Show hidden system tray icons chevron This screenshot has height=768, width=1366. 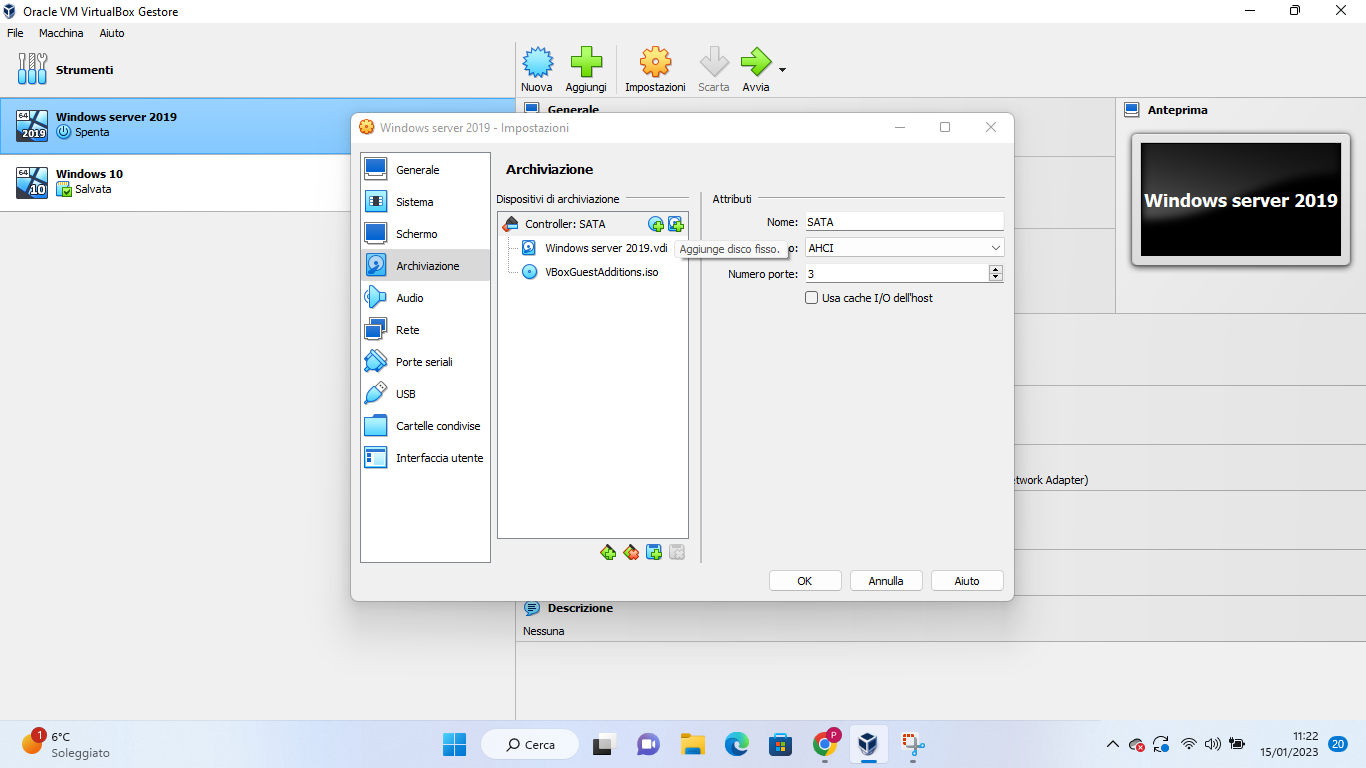[1112, 744]
